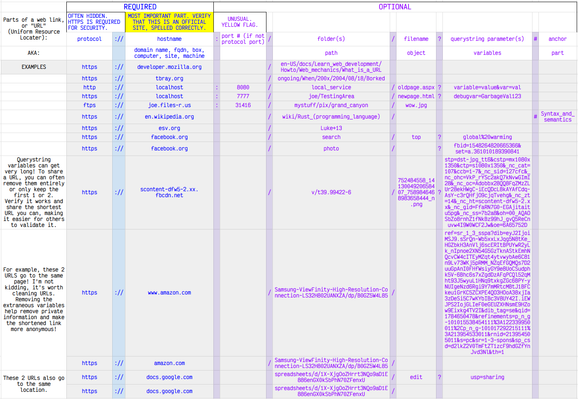Viewport: 578px width, 399px height.
Task: Select facebook.org hostname in the photo row
Action: point(169,148)
